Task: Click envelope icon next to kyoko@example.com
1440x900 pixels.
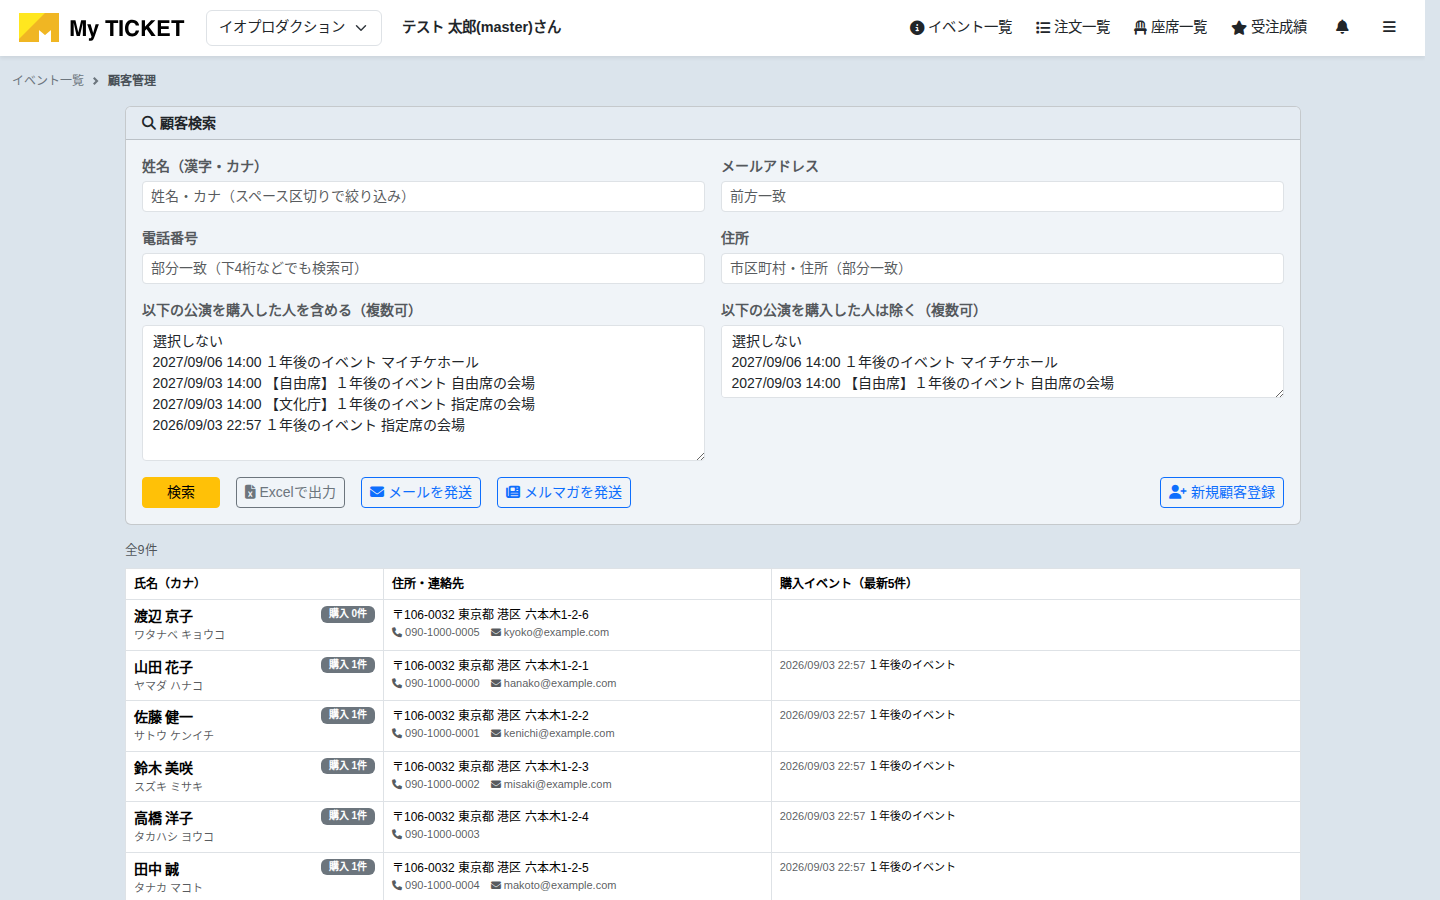Action: pos(496,633)
